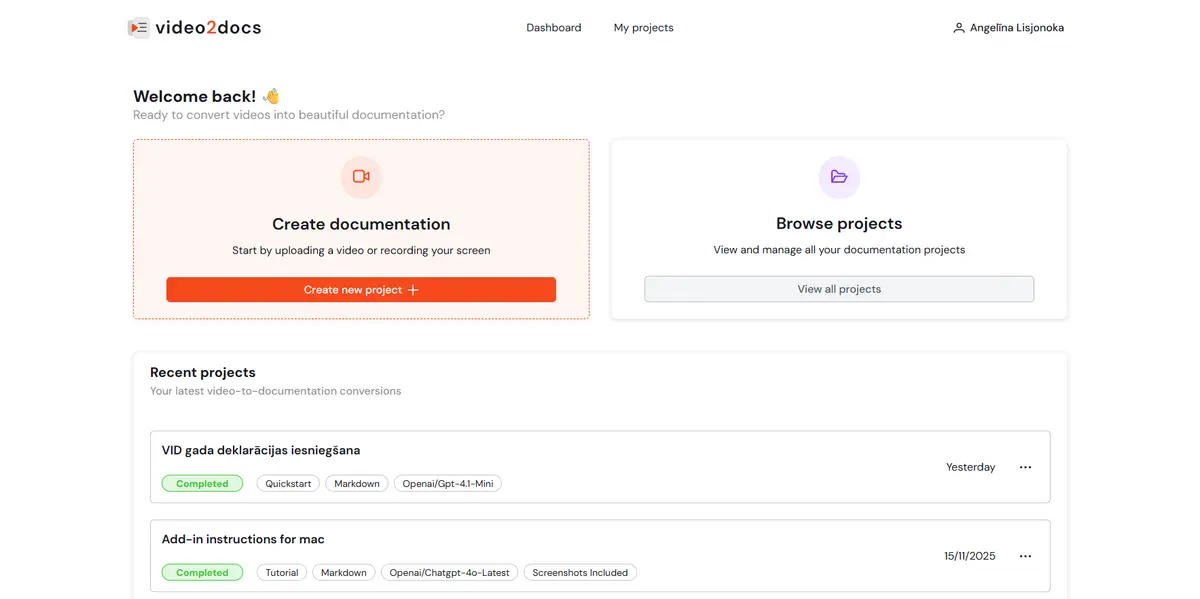Click the View all projects button
1200x599 pixels.
point(839,288)
